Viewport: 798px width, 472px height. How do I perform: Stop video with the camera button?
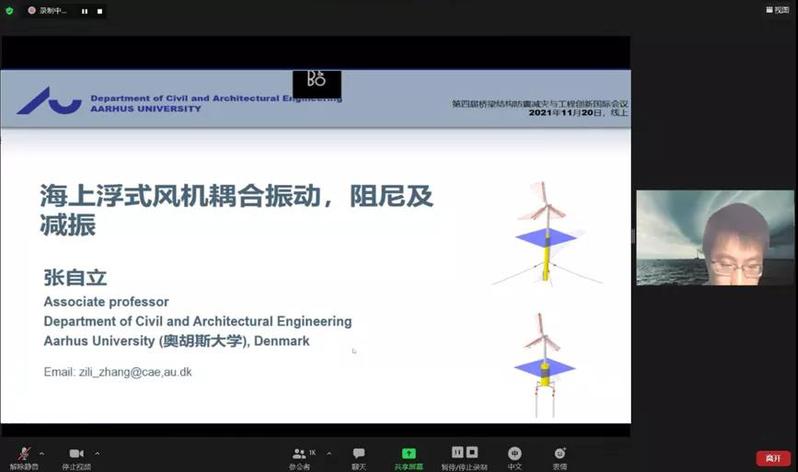pos(76,455)
